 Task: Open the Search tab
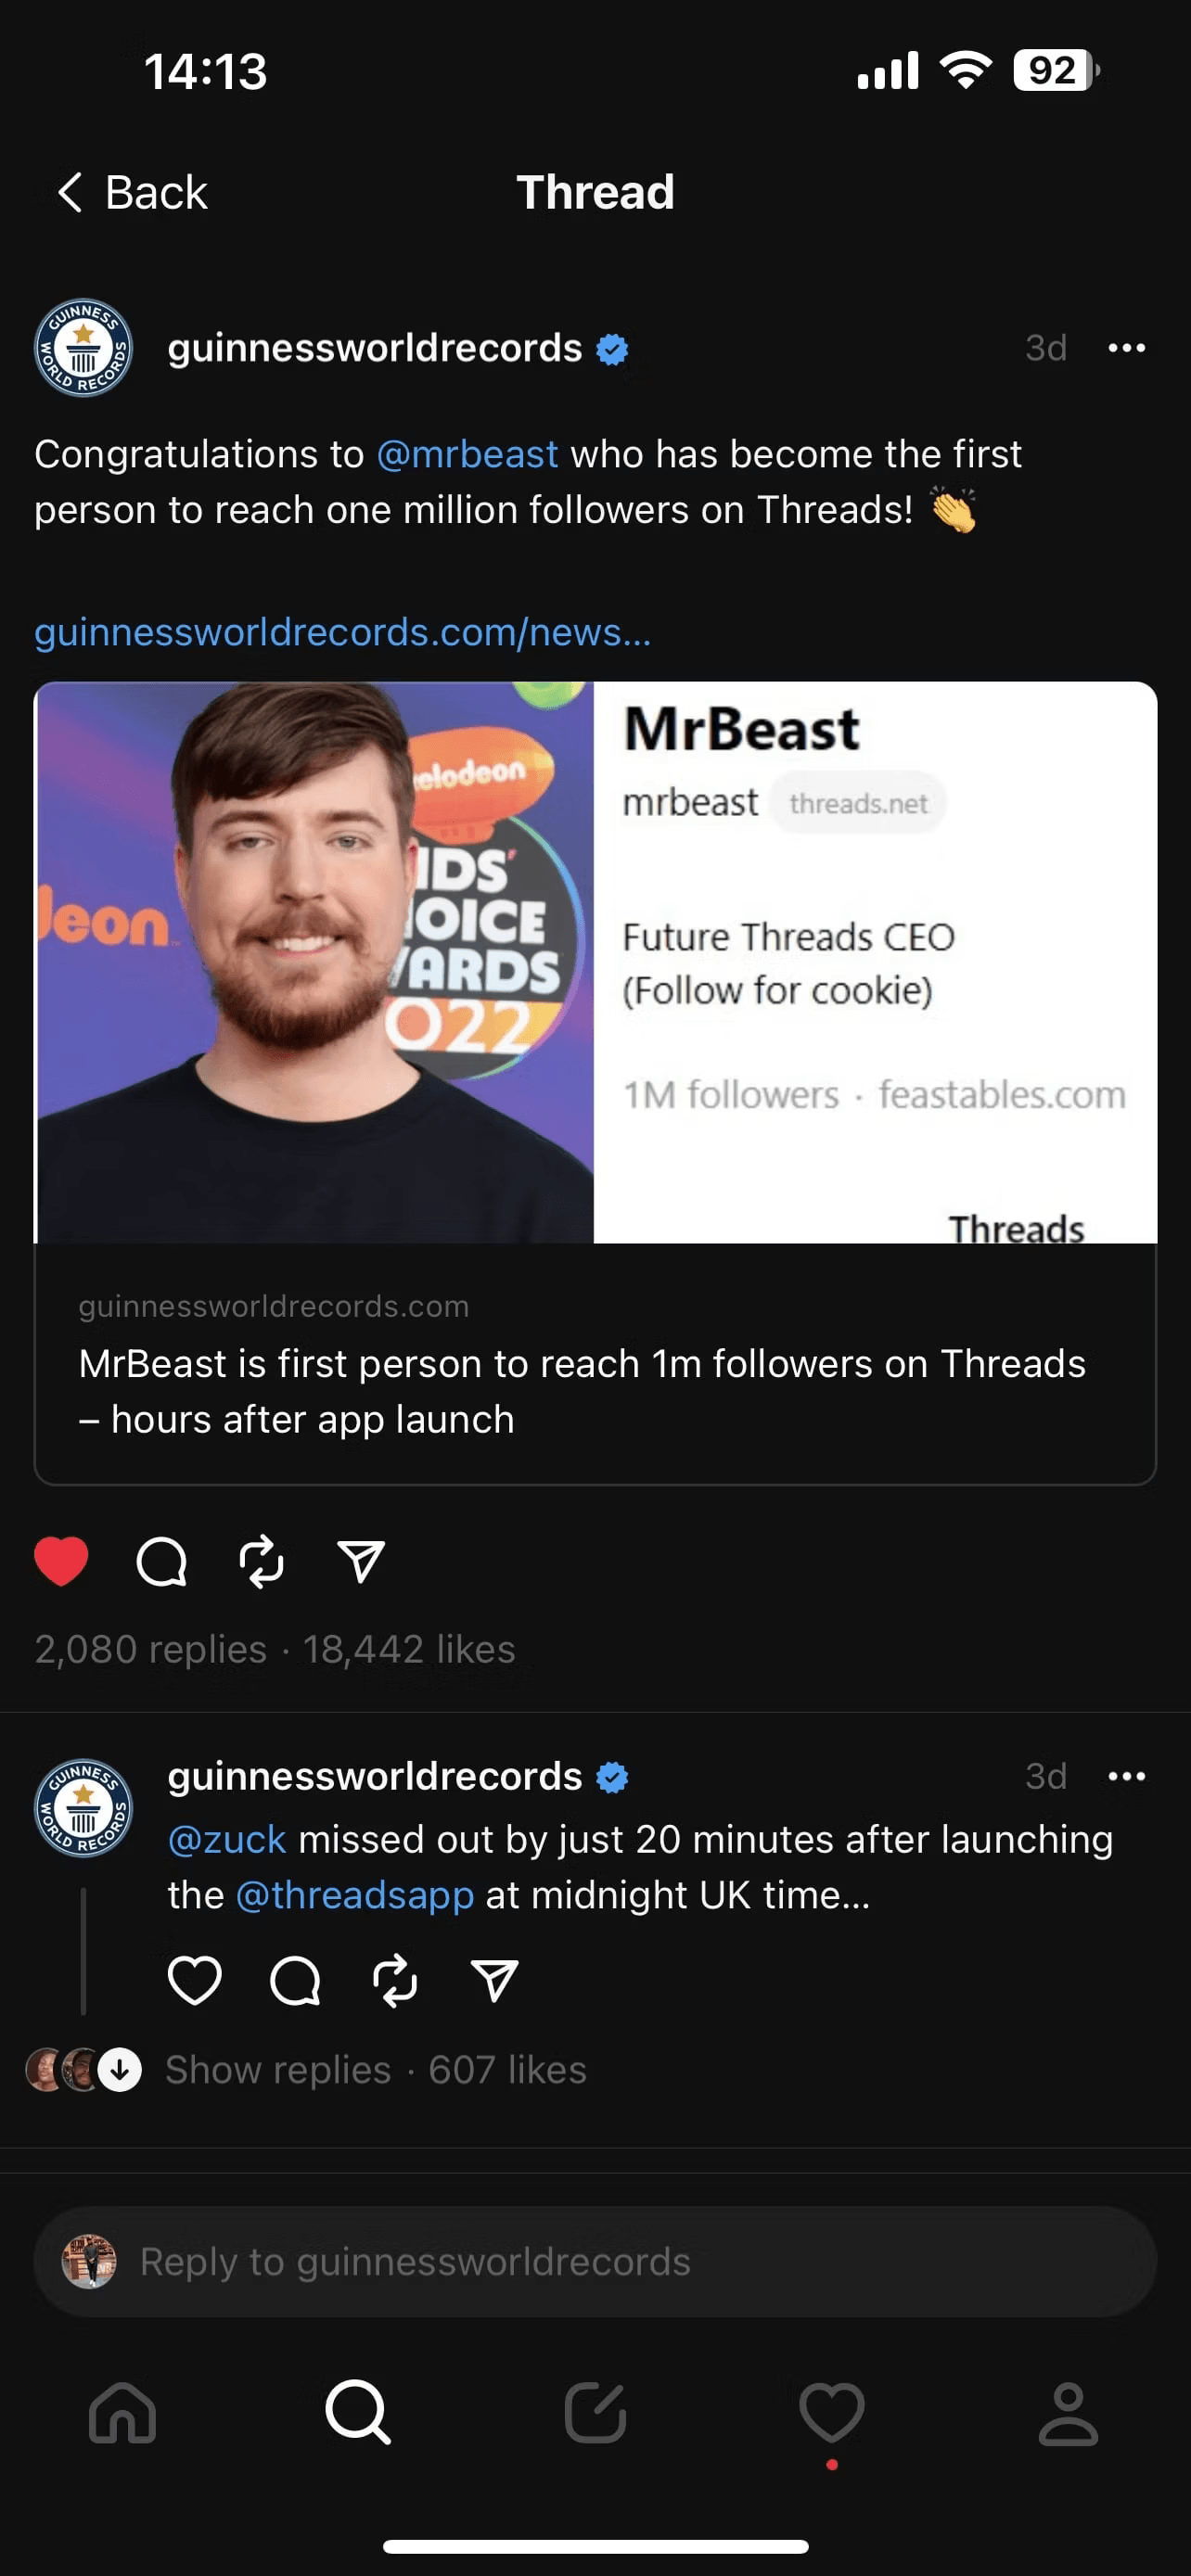point(358,2413)
